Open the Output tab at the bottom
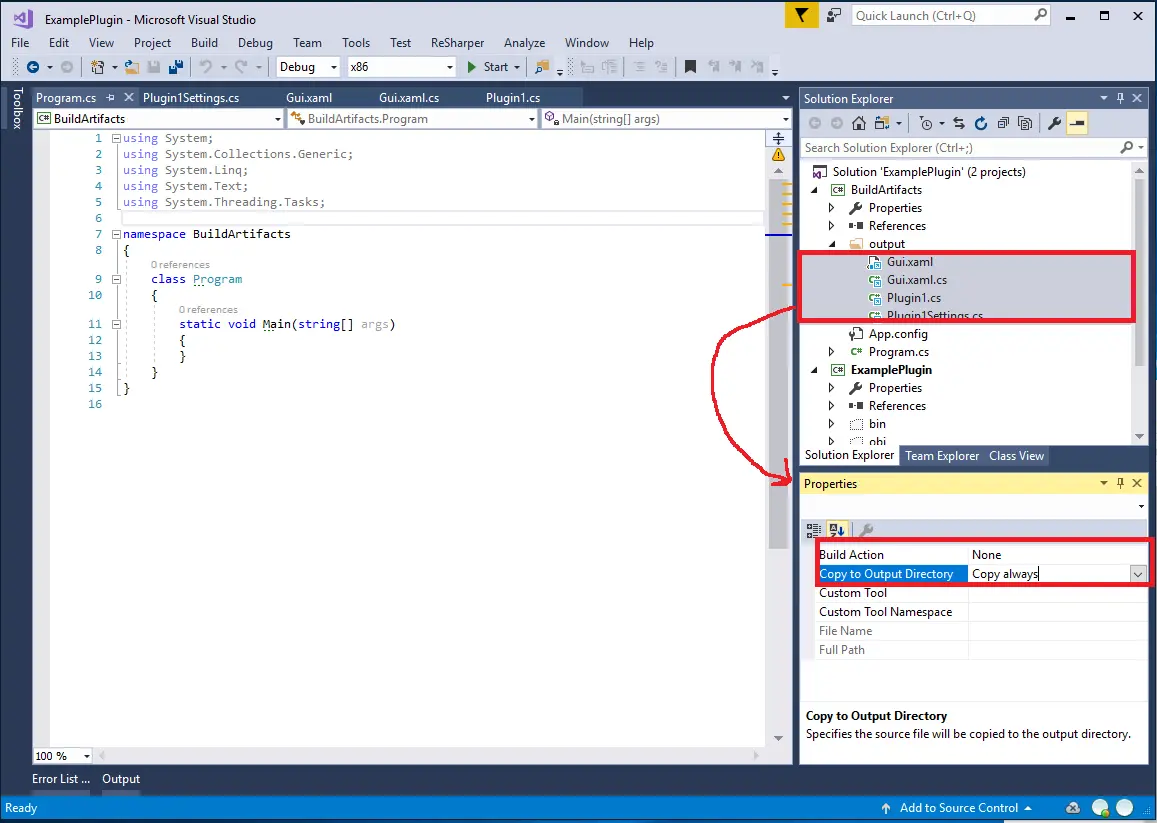 tap(121, 779)
